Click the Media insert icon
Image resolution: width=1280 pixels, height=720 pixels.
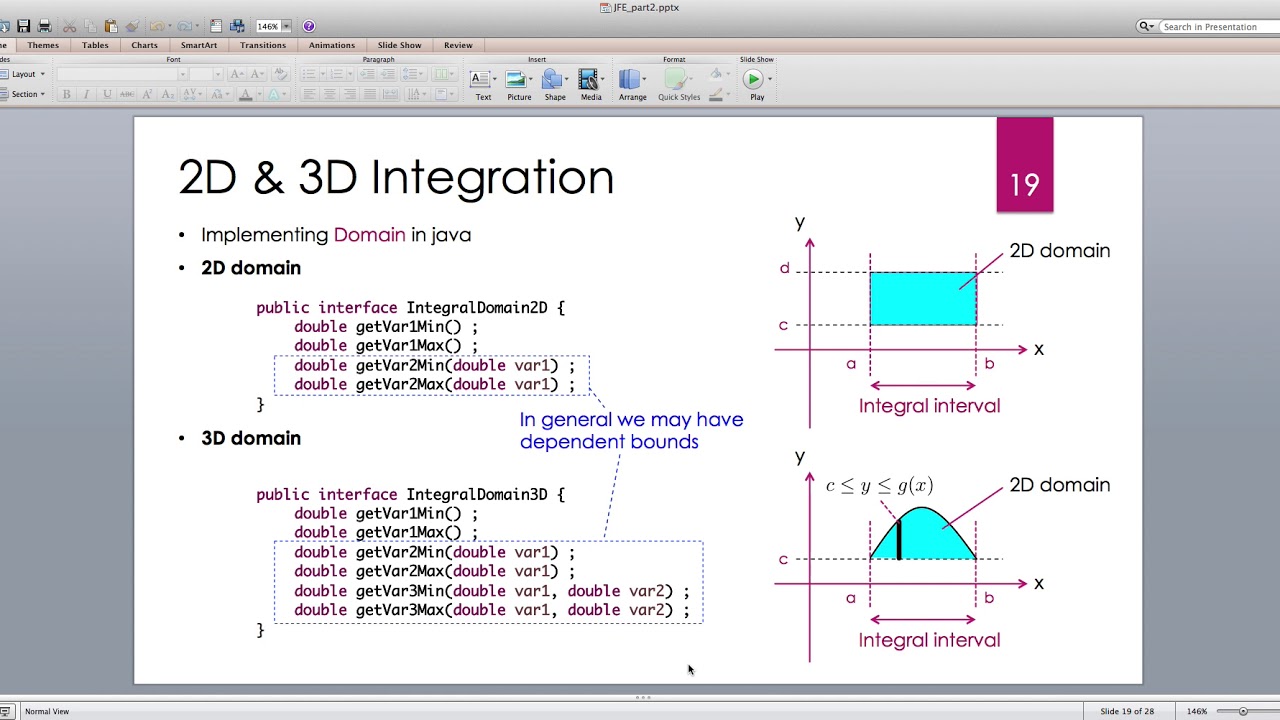coord(591,84)
